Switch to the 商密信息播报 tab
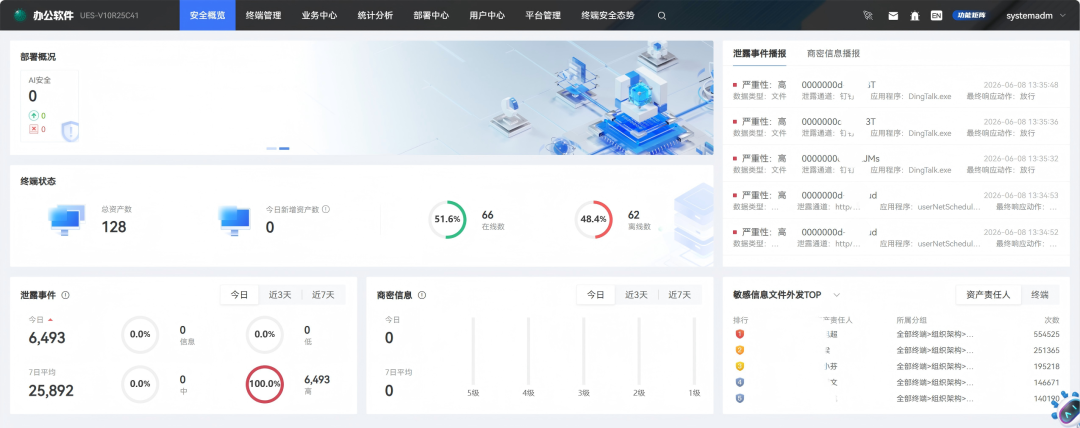This screenshot has width=1080, height=428. (833, 53)
